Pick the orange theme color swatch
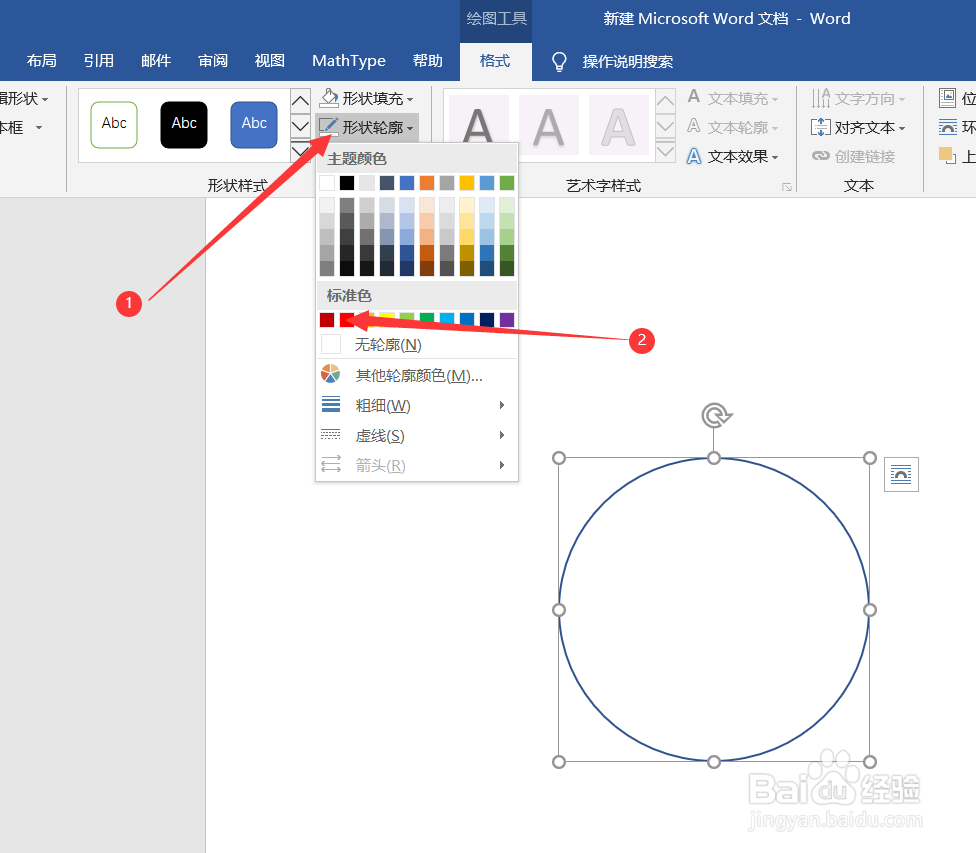 [x=426, y=183]
